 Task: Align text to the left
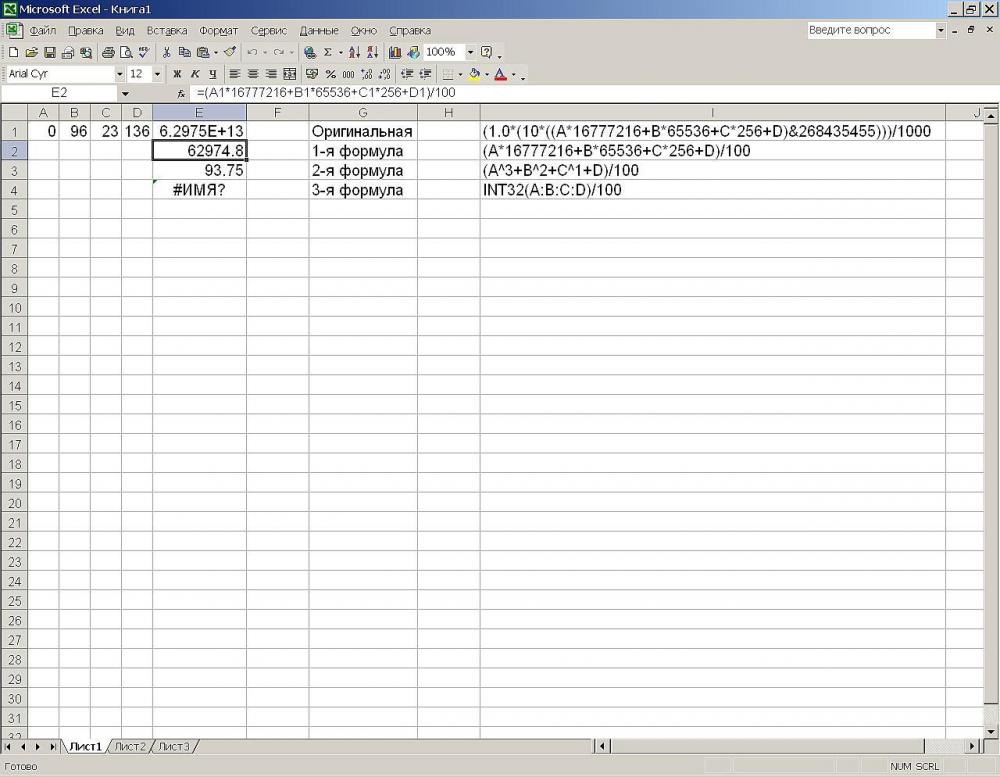point(235,74)
